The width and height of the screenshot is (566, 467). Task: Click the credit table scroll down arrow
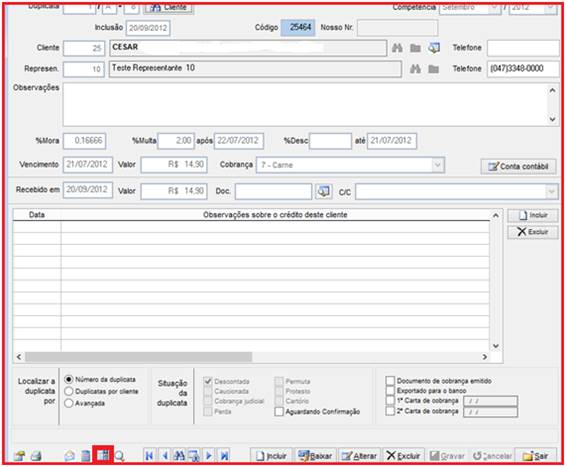496,346
